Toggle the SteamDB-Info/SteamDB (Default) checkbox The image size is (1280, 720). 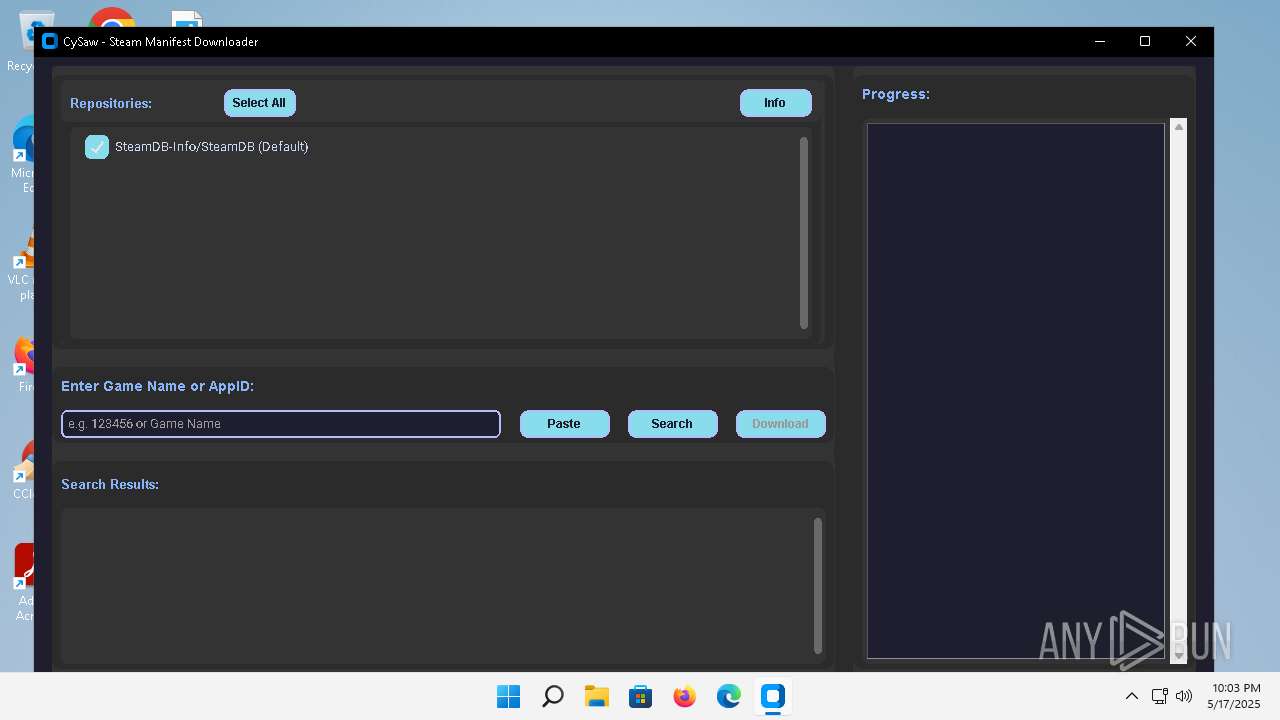[97, 147]
